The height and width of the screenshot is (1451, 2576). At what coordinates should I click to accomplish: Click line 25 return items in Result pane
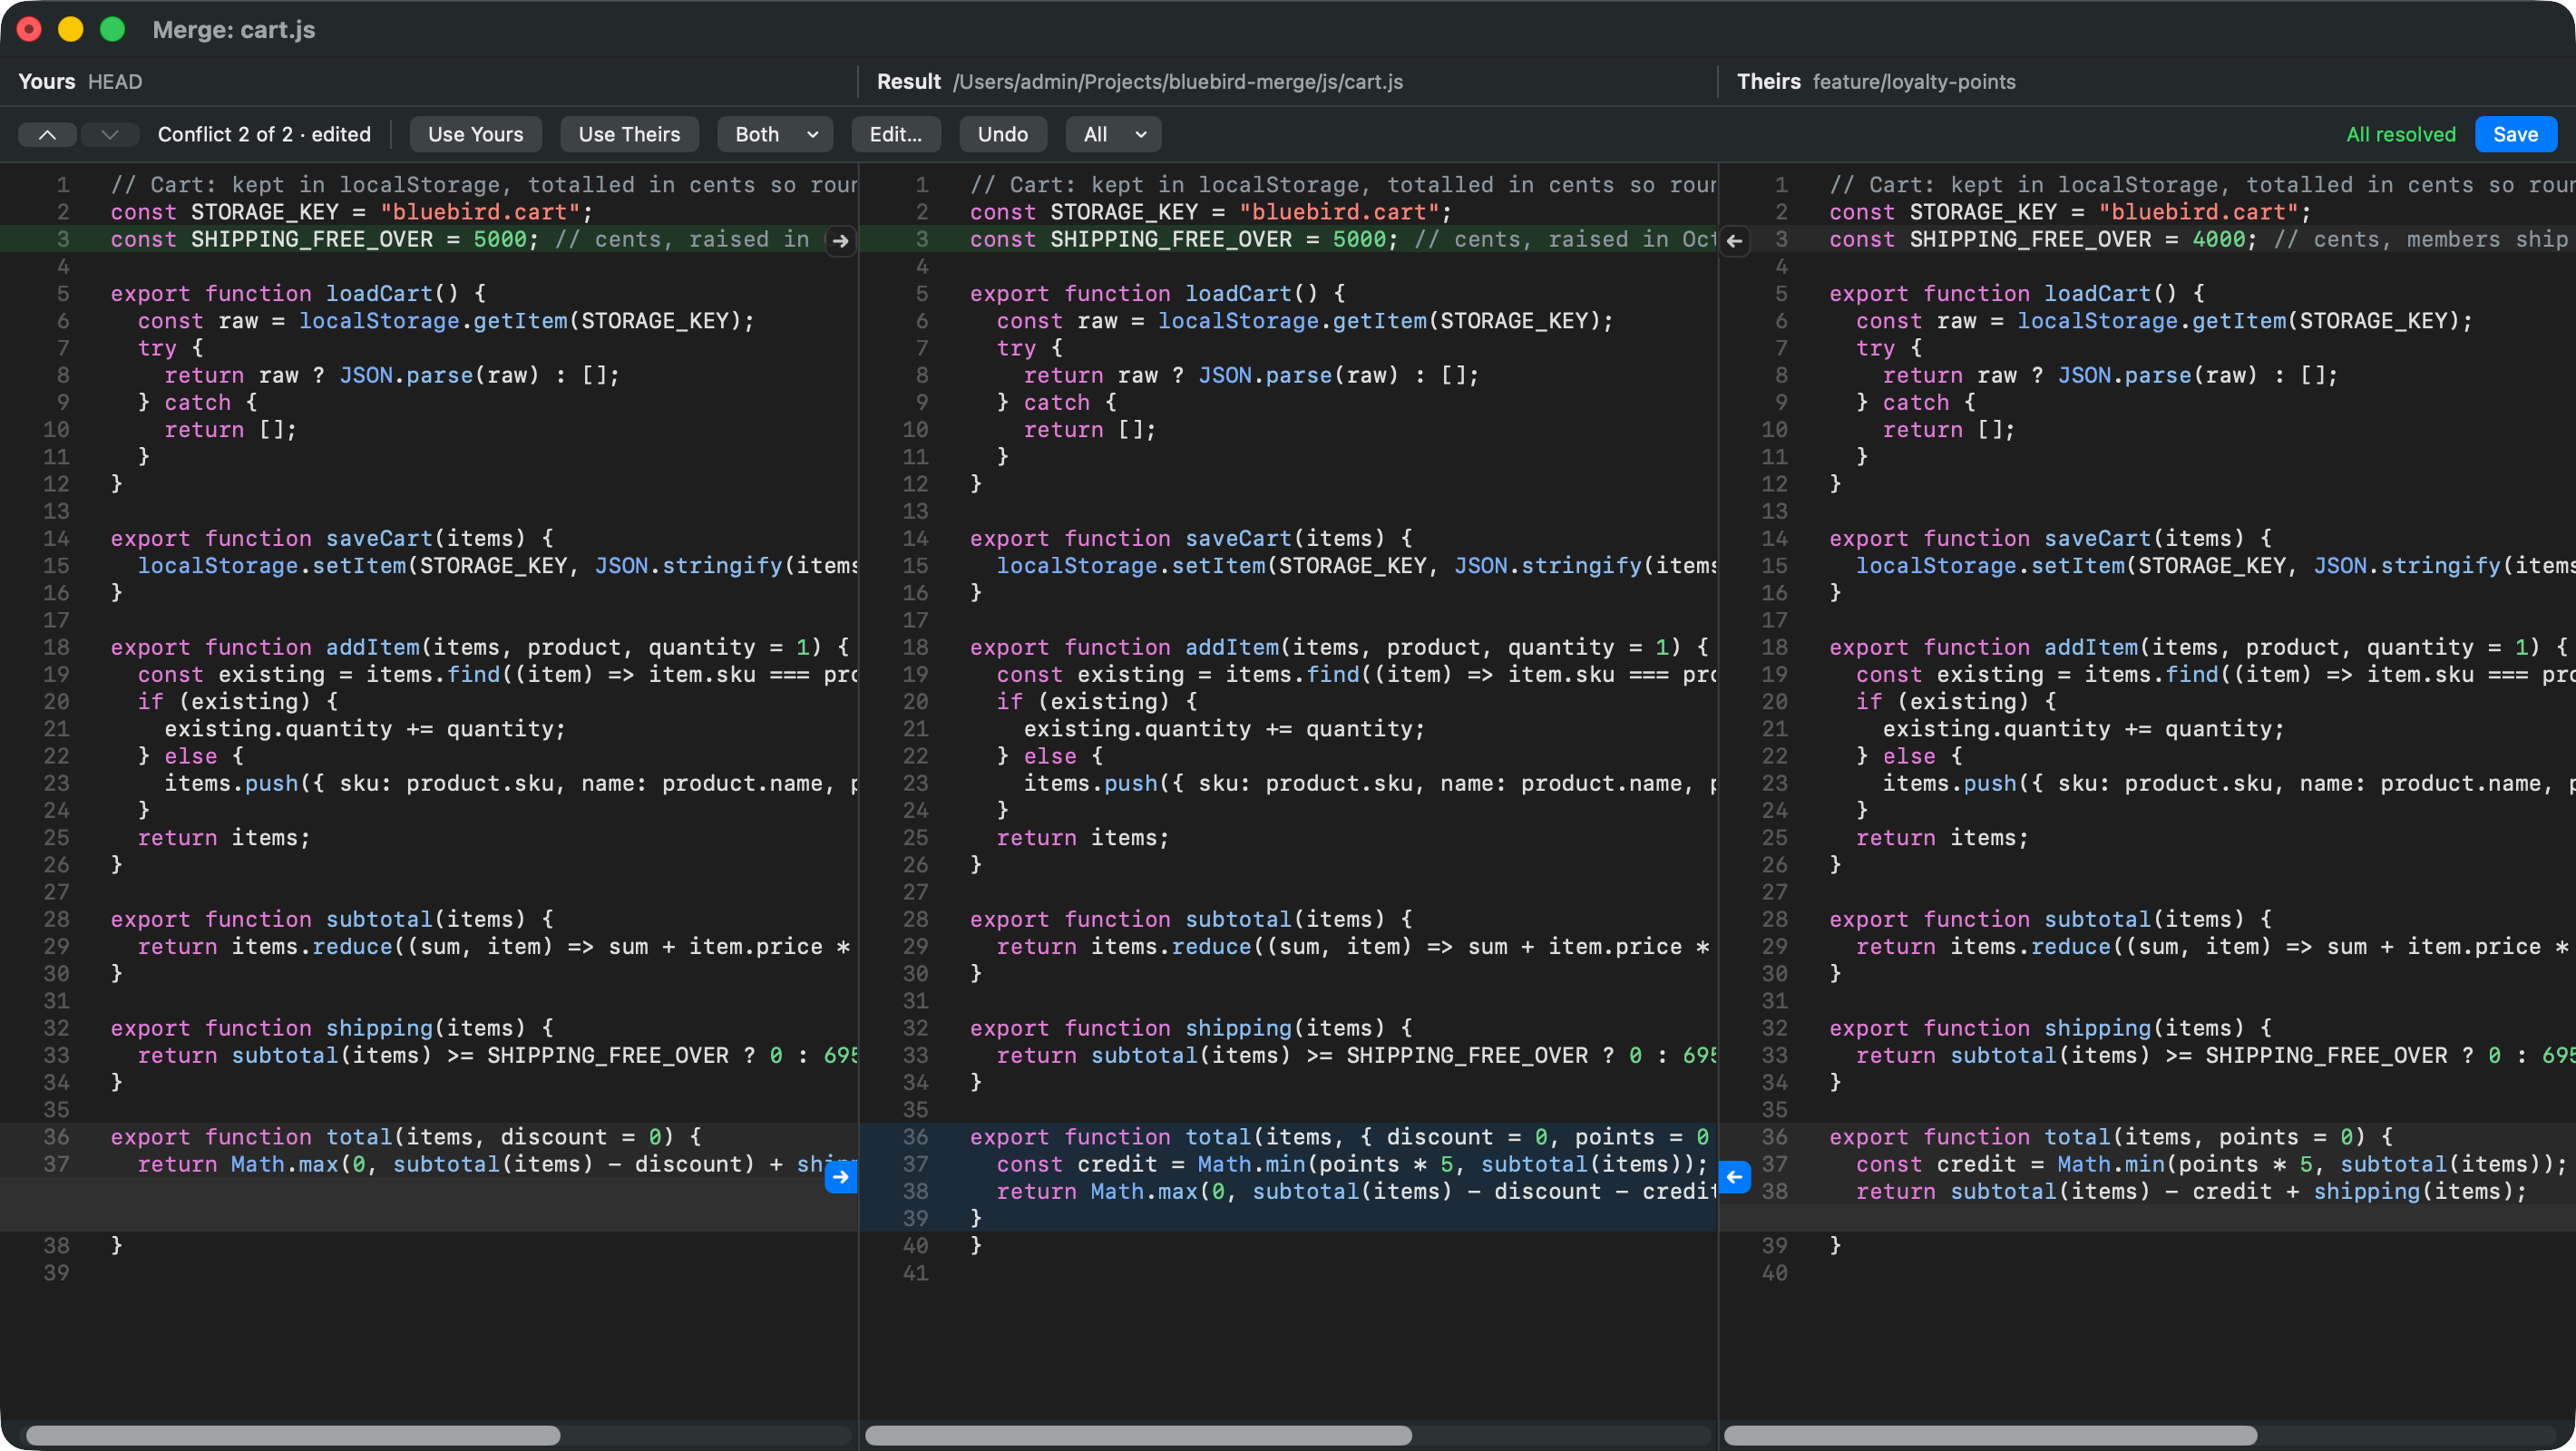[1083, 838]
